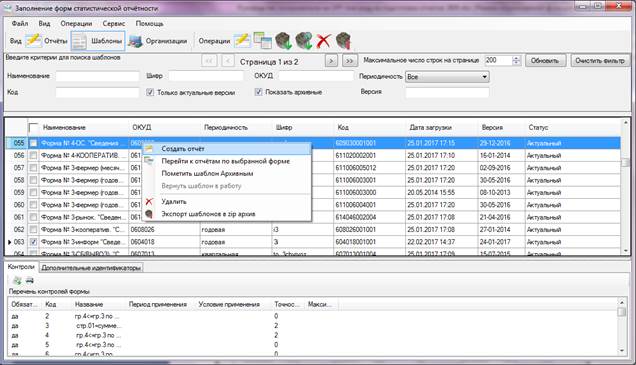Screen dimensions: 636x365
Task: Tick the checkbox in row 056
Action: 33,155
